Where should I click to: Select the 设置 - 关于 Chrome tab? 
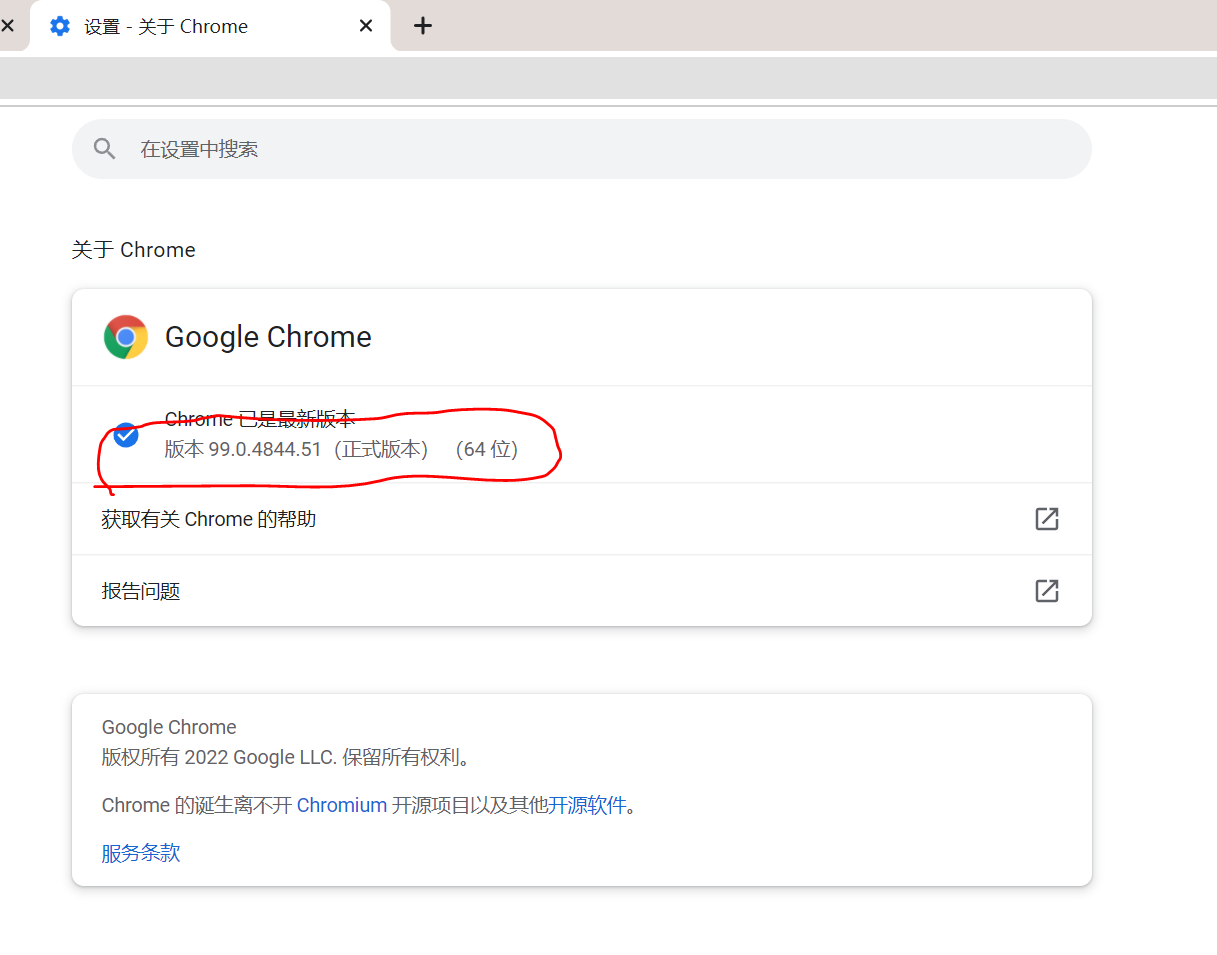[x=210, y=26]
